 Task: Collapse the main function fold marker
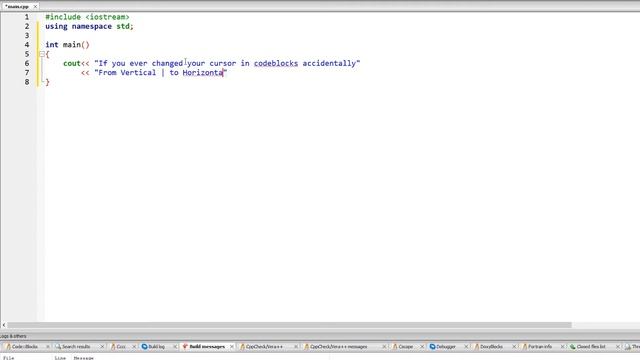[x=42, y=54]
